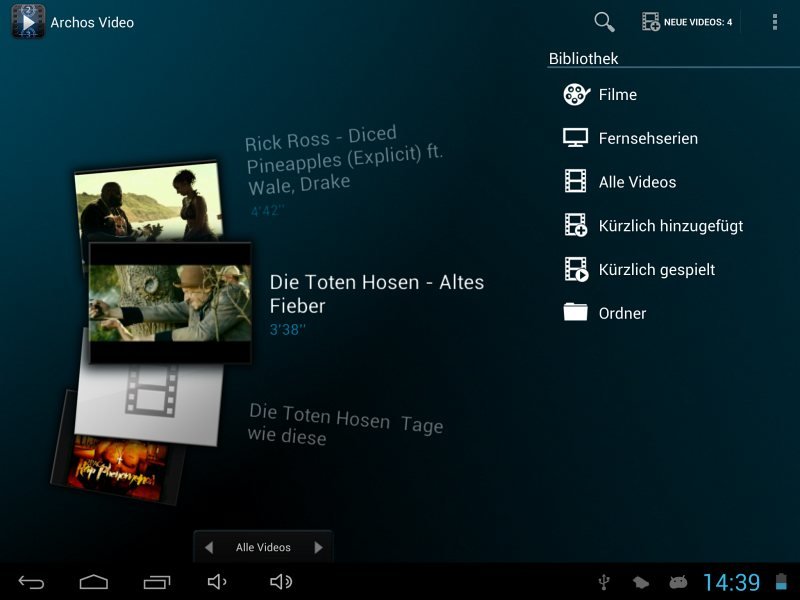Select the Die Toten Hosen Tage wie diese title

345,424
